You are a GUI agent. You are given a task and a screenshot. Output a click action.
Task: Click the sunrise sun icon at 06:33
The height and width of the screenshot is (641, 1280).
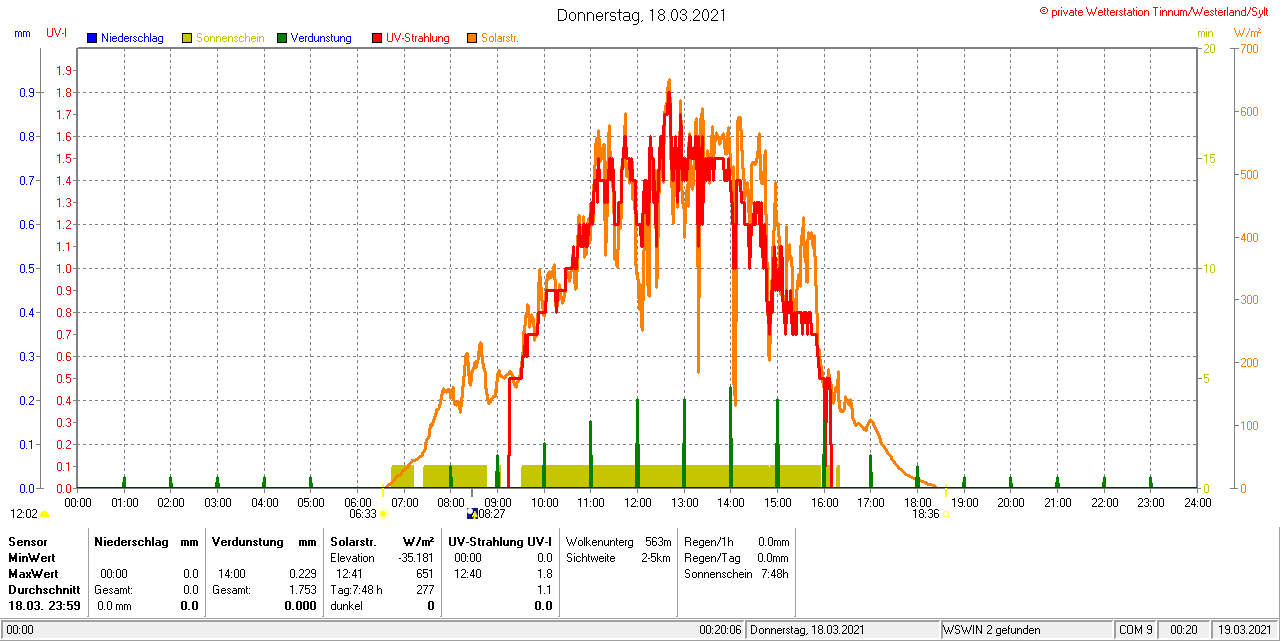click(382, 514)
